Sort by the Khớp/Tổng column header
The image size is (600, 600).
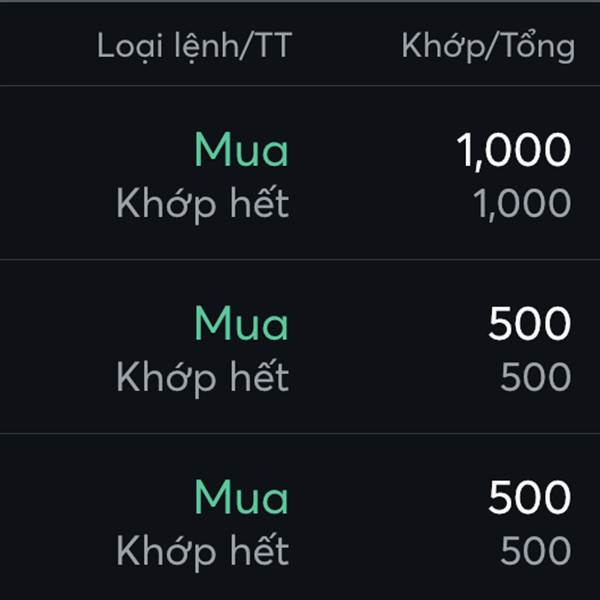point(488,47)
